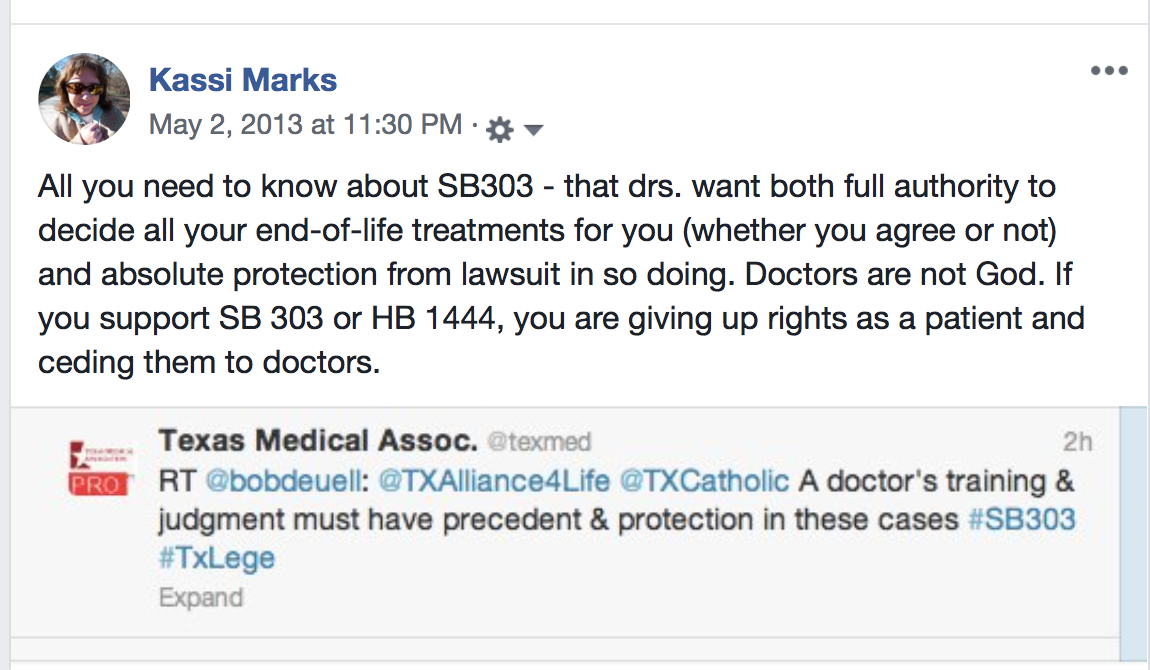Click the @texmed handle
The height and width of the screenshot is (670, 1150).
538,441
